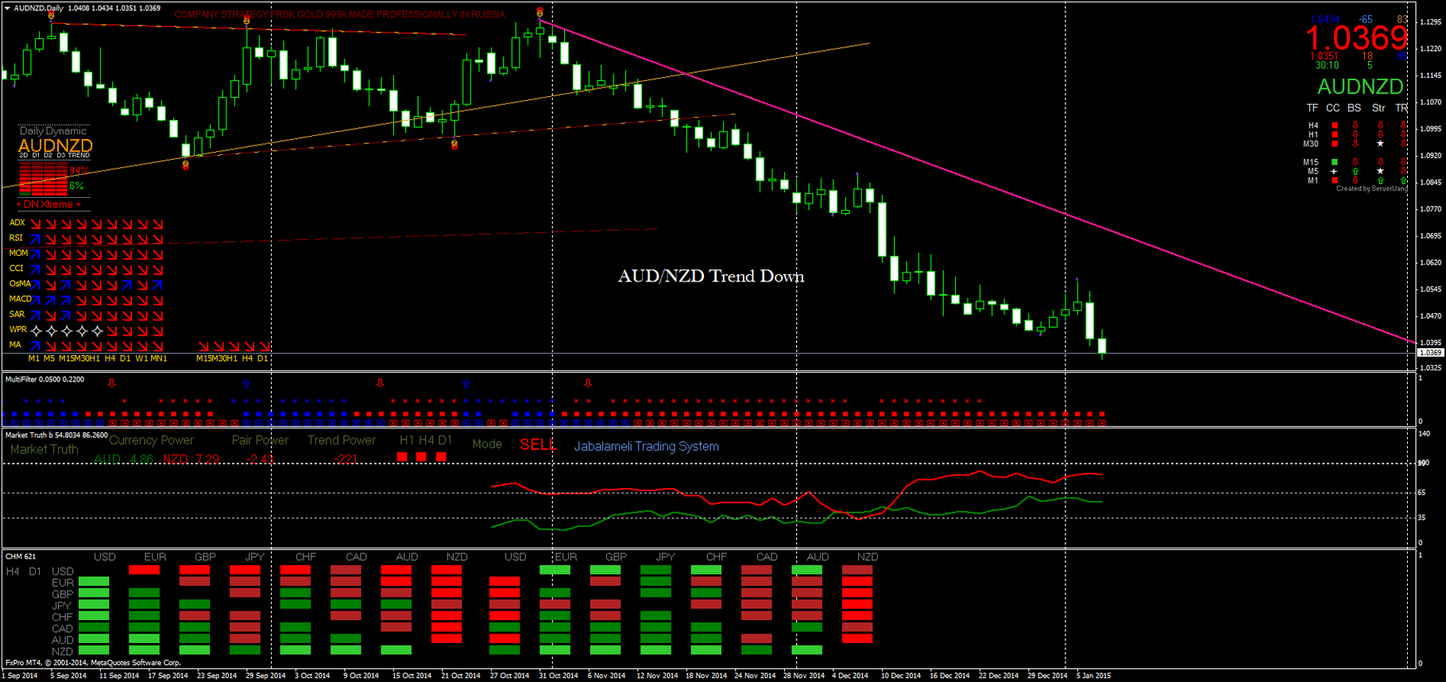Click the red SELL mode text

pyautogui.click(x=537, y=445)
